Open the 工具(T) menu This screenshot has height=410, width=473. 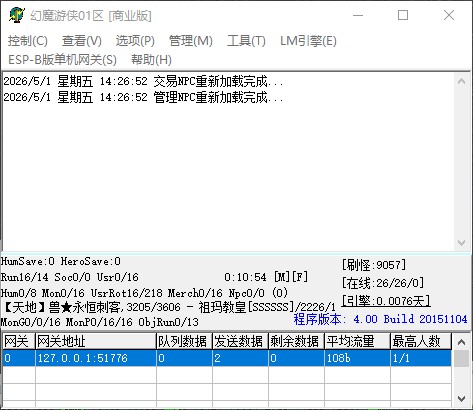pyautogui.click(x=246, y=41)
